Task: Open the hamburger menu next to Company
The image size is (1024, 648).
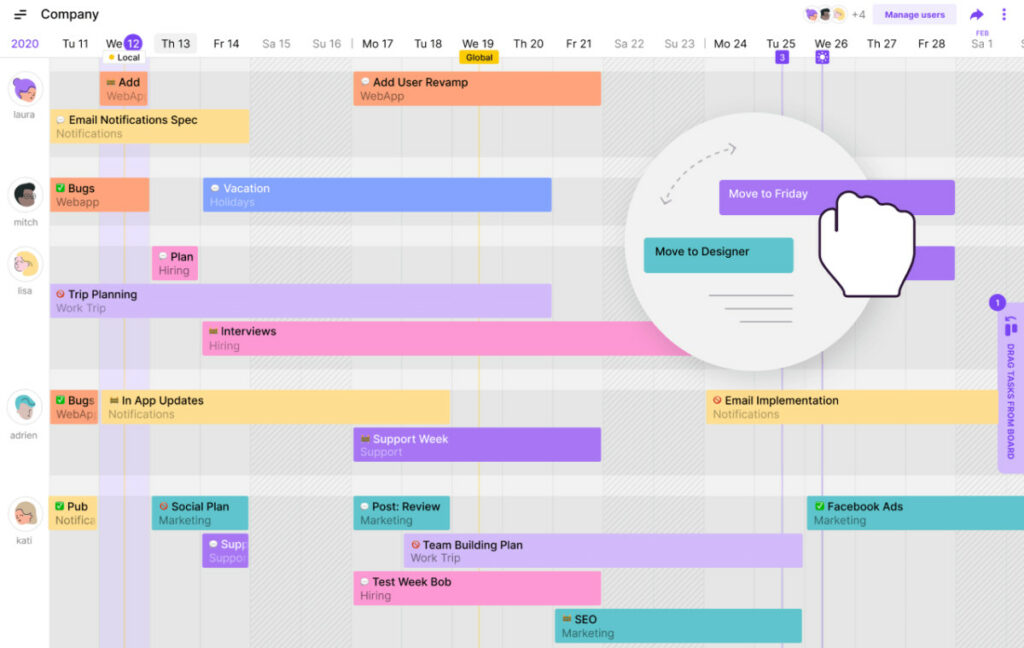Action: click(x=20, y=15)
